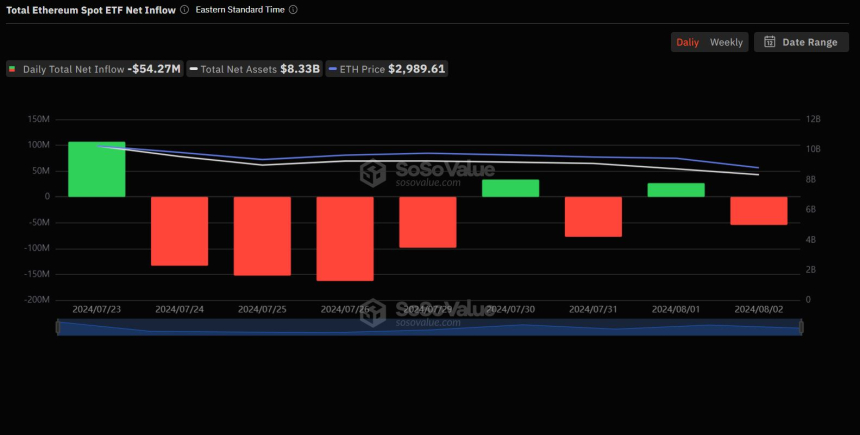Click the sosovalue.com watermark link
The width and height of the screenshot is (860, 435).
428,184
